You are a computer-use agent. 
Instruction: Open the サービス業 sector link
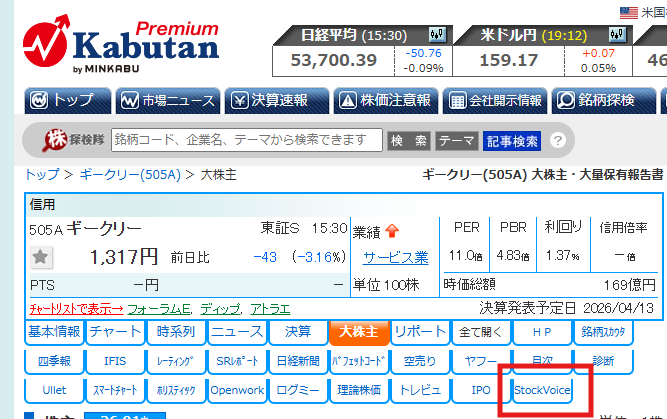pos(396,258)
